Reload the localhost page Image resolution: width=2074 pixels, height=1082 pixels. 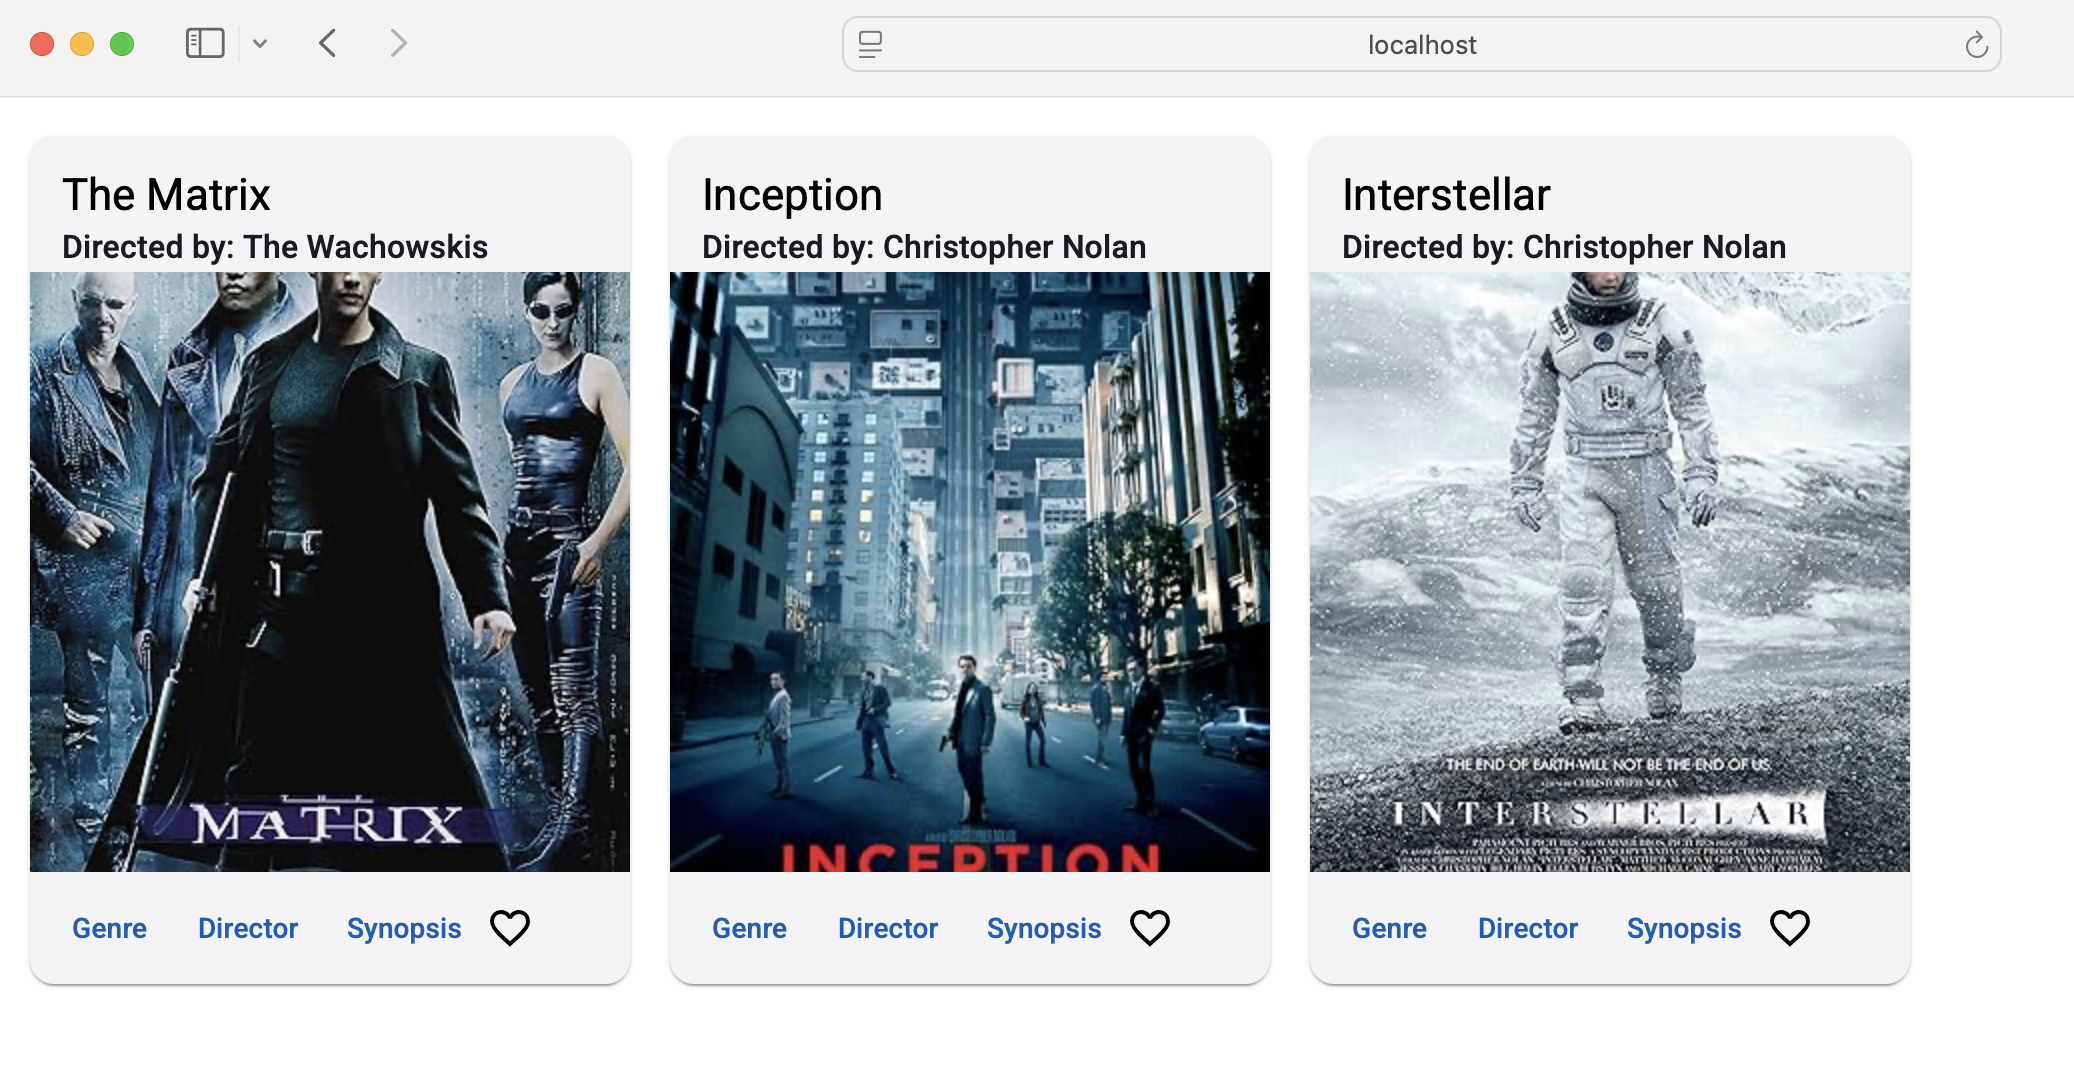pos(1975,45)
